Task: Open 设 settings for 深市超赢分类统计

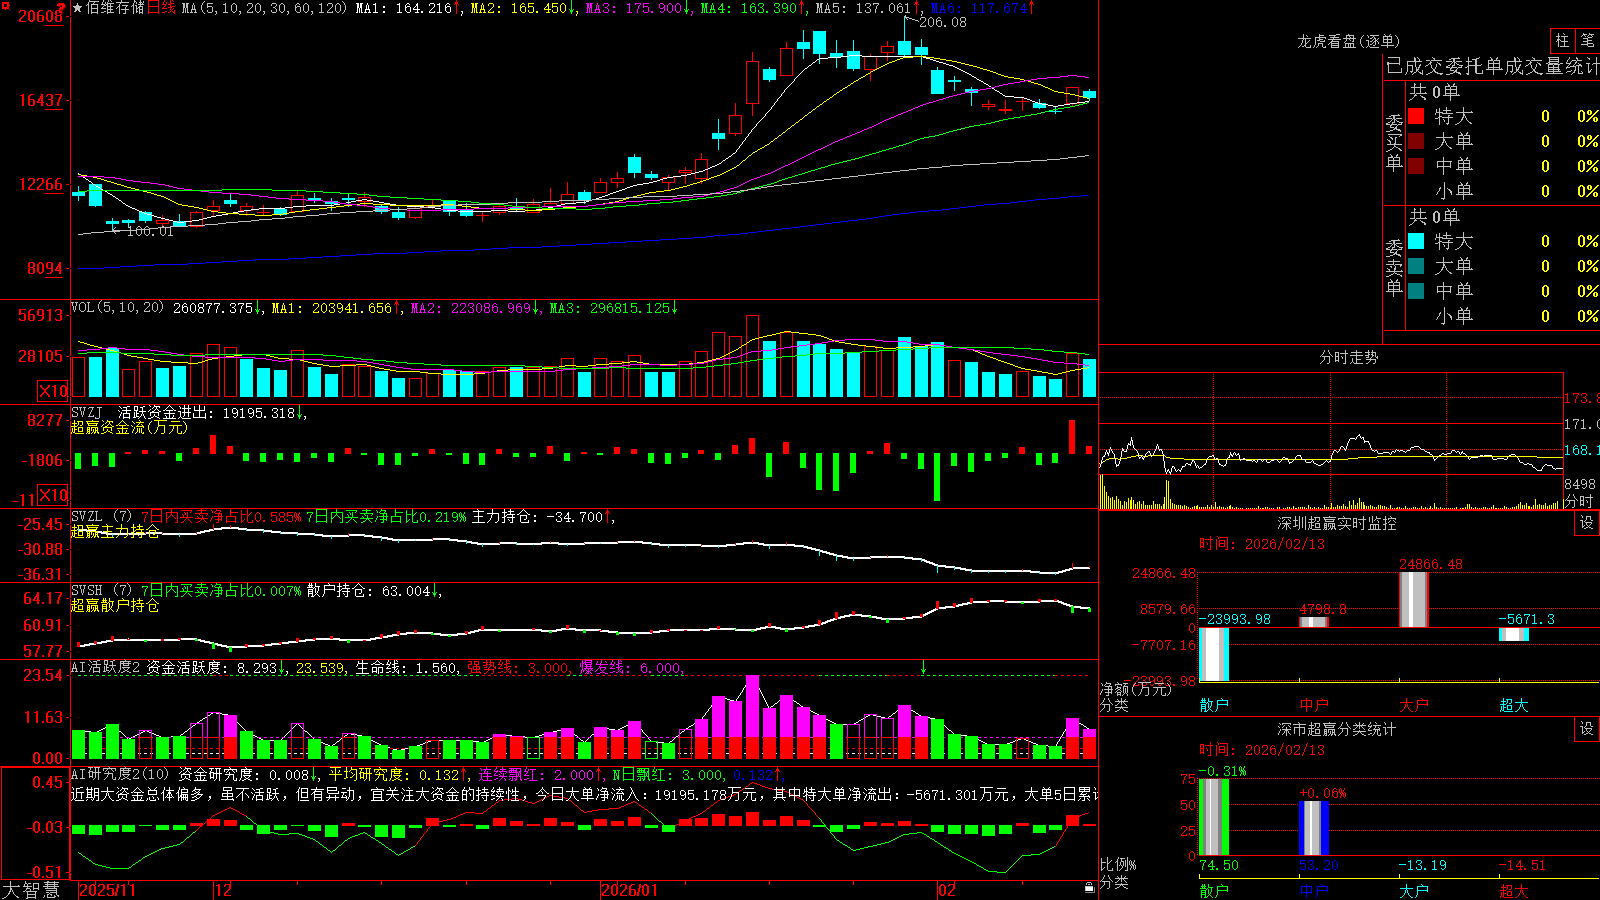Action: (1587, 729)
